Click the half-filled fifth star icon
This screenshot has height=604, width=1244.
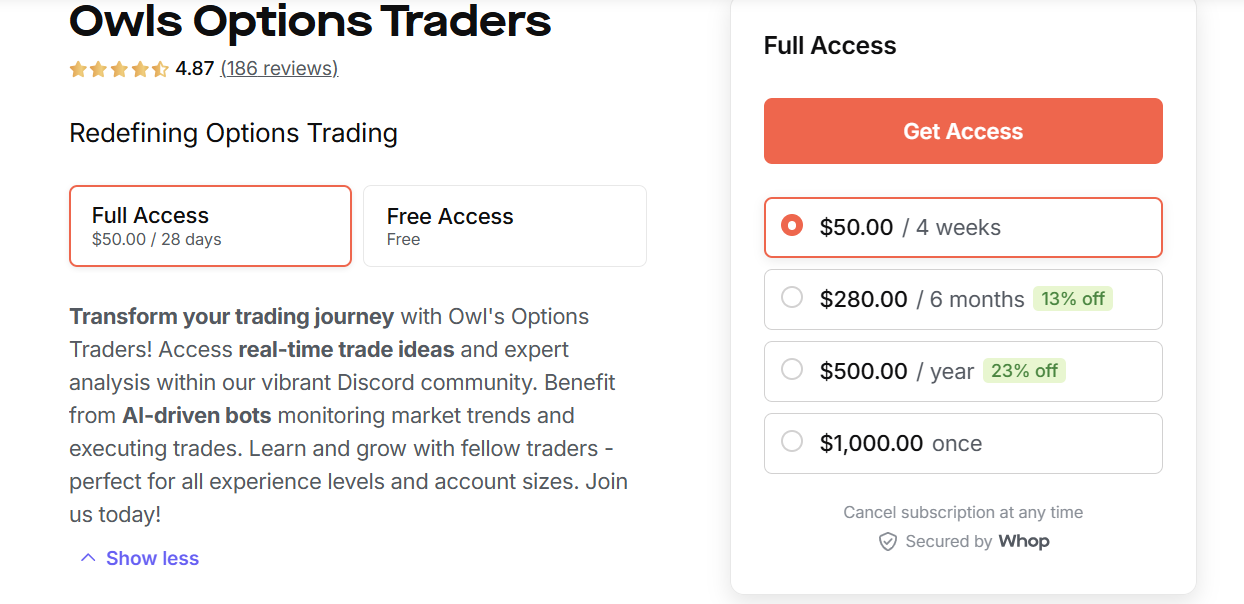tap(159, 69)
